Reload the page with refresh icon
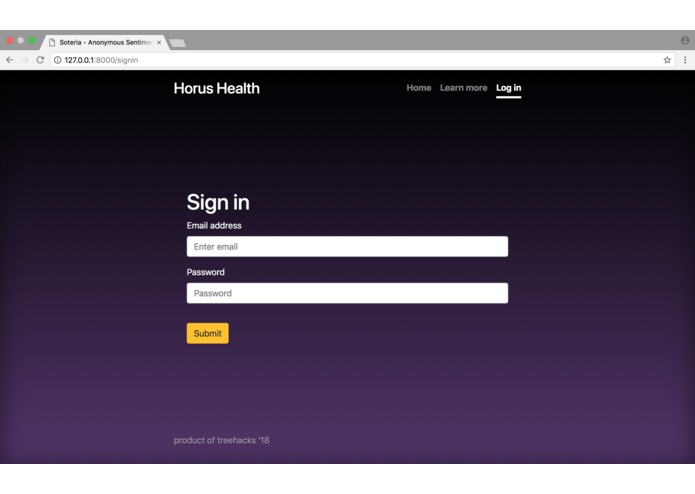Screen dimensions: 695x494 tap(40, 60)
